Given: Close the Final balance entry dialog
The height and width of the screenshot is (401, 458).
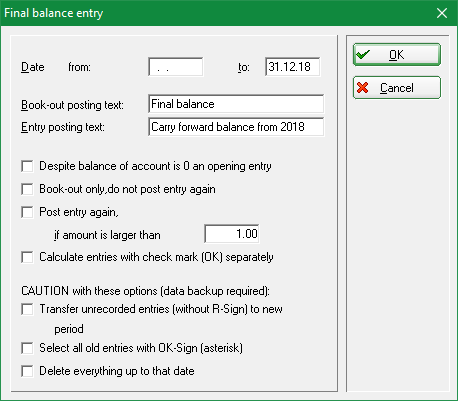Looking at the screenshot, I should pyautogui.click(x=442, y=13).
